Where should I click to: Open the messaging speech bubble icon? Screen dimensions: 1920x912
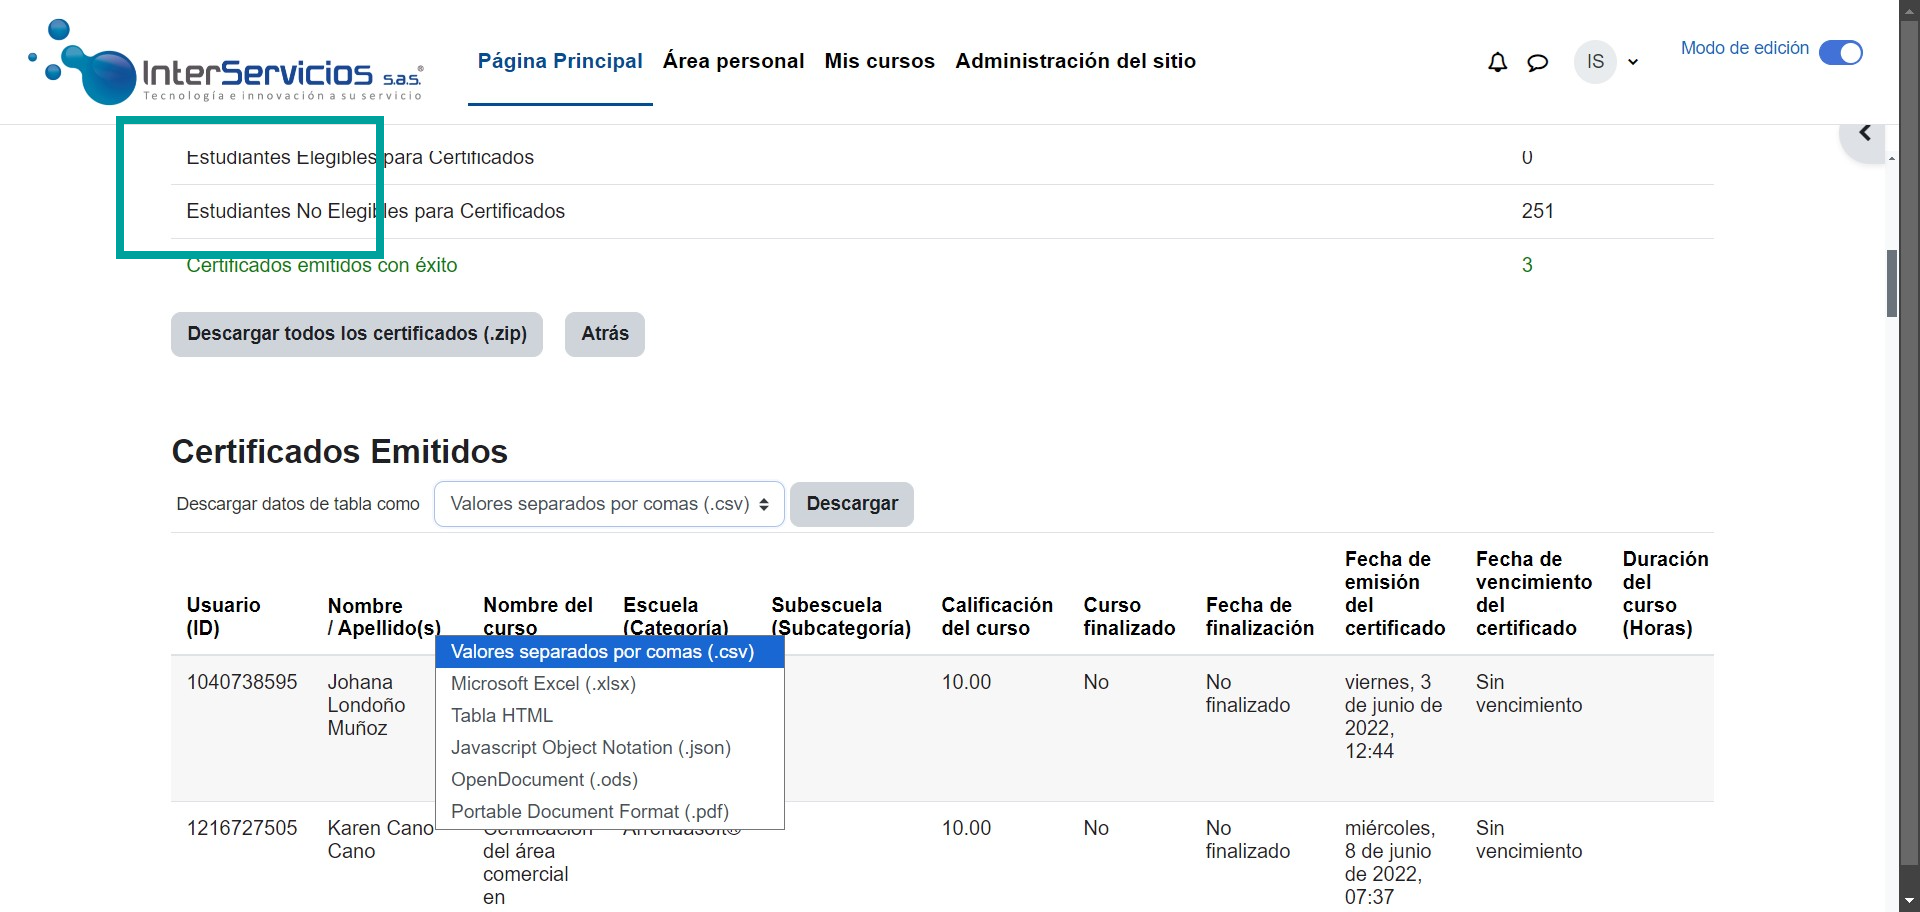point(1537,62)
